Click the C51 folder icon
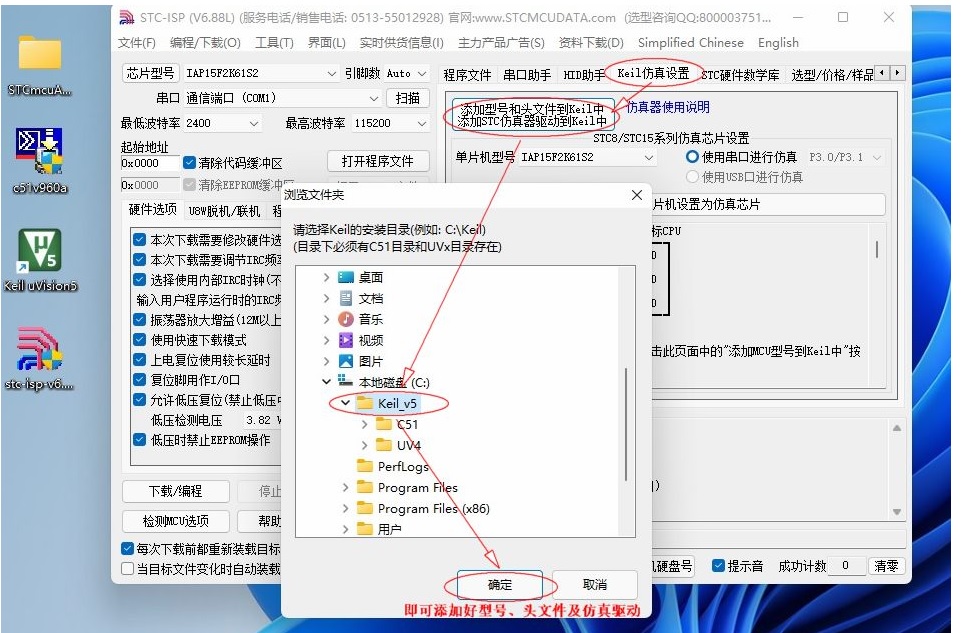This screenshot has width=966, height=633. click(384, 424)
